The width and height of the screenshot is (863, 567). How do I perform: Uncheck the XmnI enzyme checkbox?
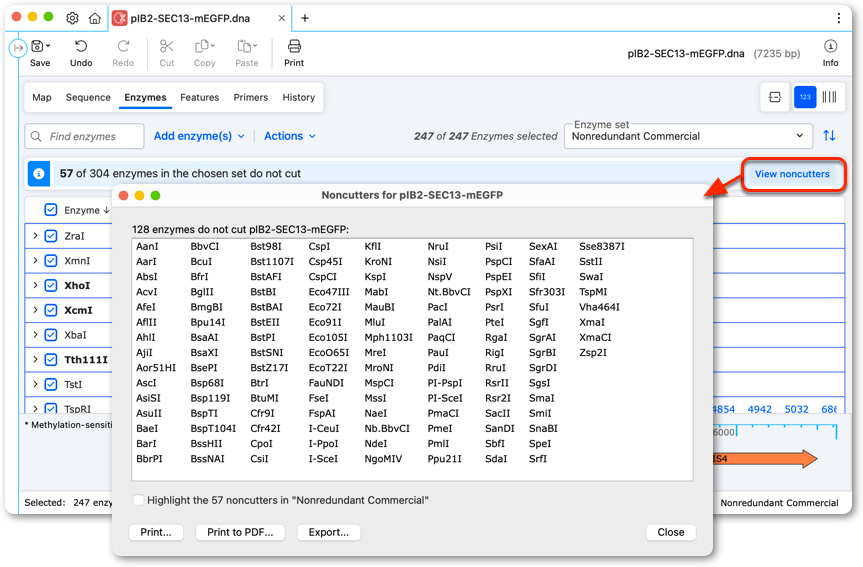(x=51, y=260)
